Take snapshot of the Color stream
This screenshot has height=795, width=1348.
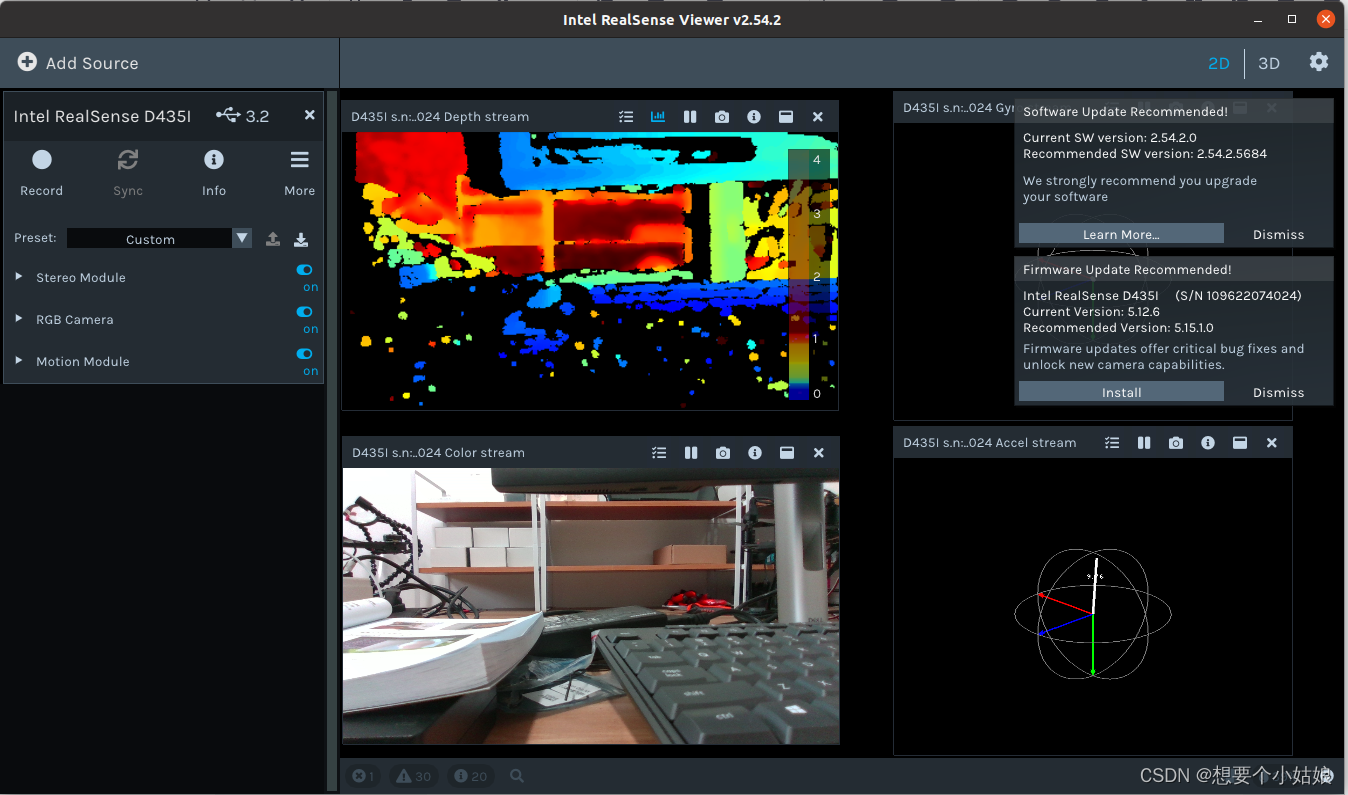tap(723, 453)
